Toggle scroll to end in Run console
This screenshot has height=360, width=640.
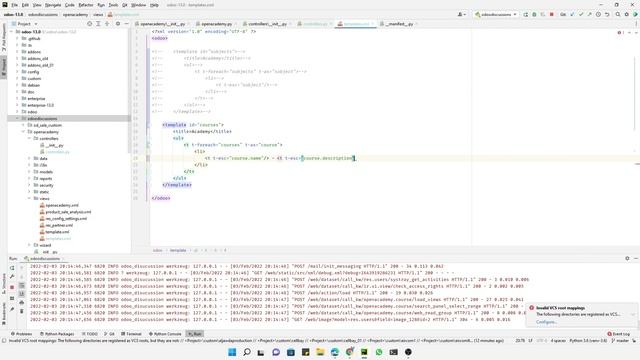pos(22,294)
